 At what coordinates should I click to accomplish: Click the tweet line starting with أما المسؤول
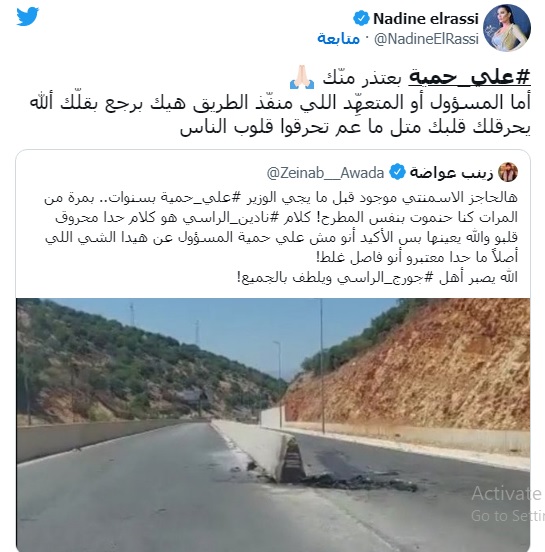coord(280,103)
